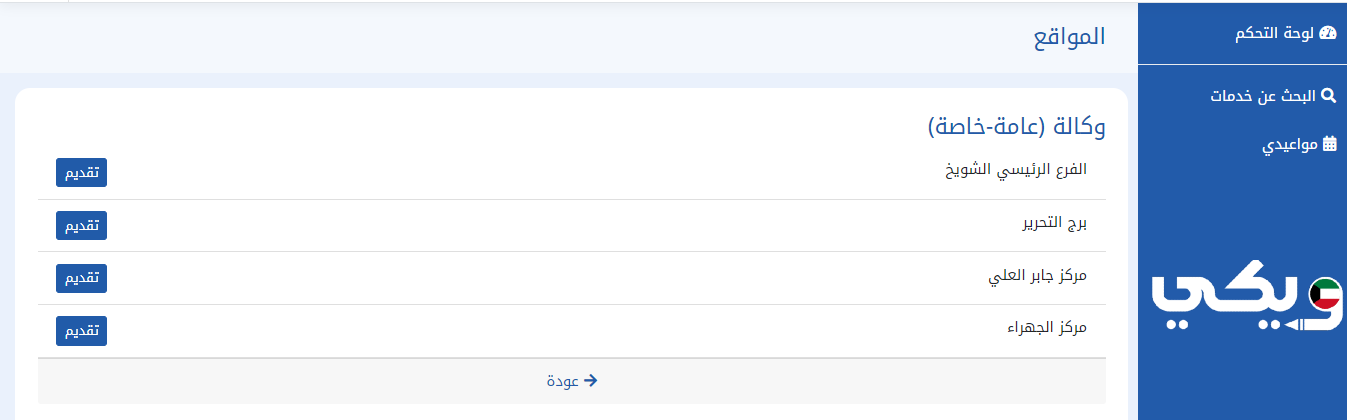
Task: Click the وكالة (عامة-خاصة) section heading
Action: click(1016, 127)
